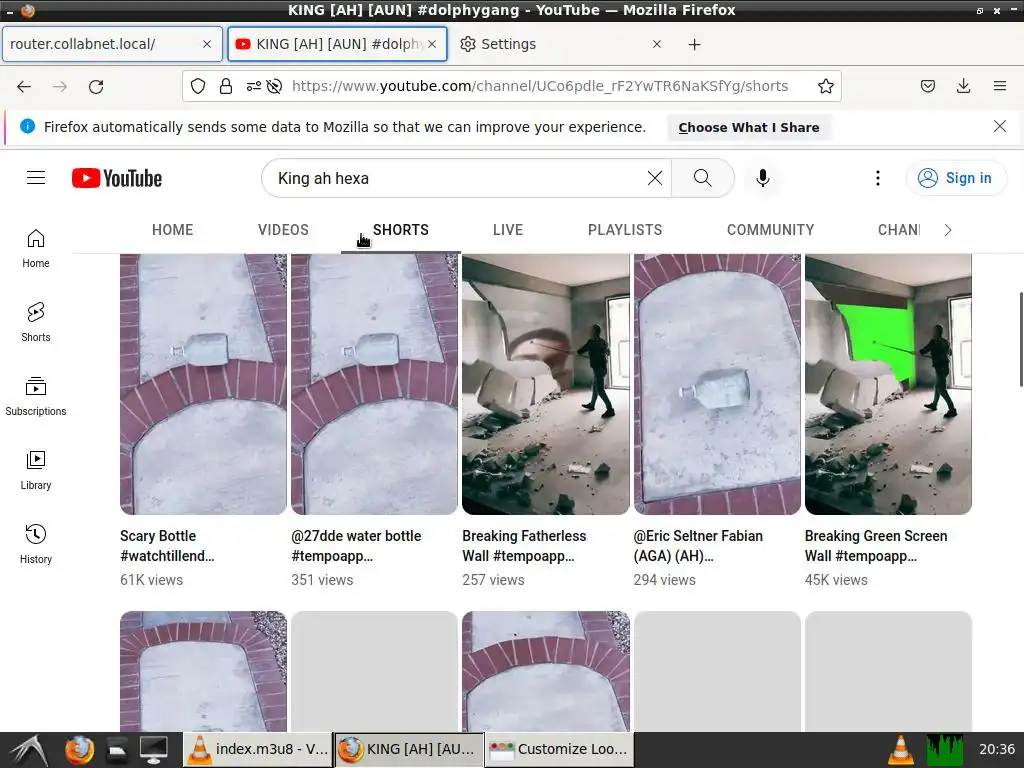Switch to the channel COMMUNITY tab
This screenshot has height=768, width=1024.
tap(771, 230)
